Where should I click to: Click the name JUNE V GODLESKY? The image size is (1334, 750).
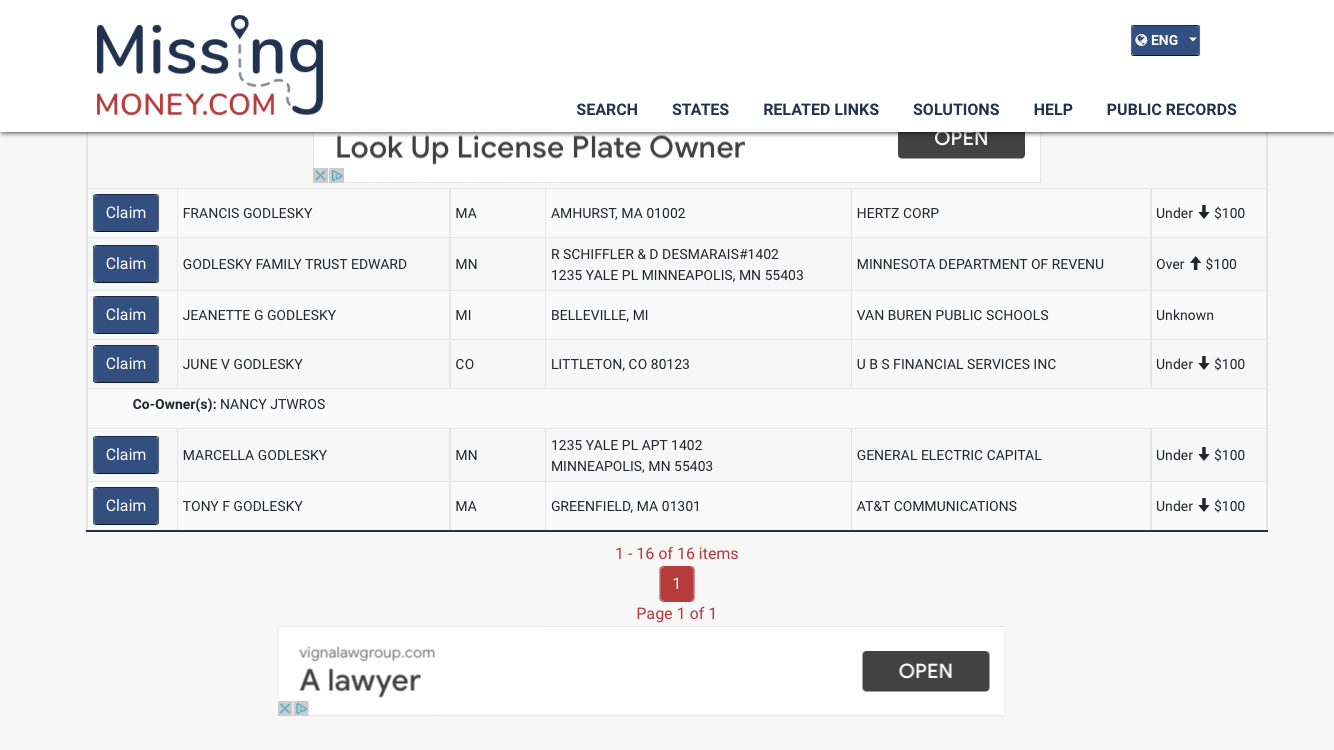243,364
